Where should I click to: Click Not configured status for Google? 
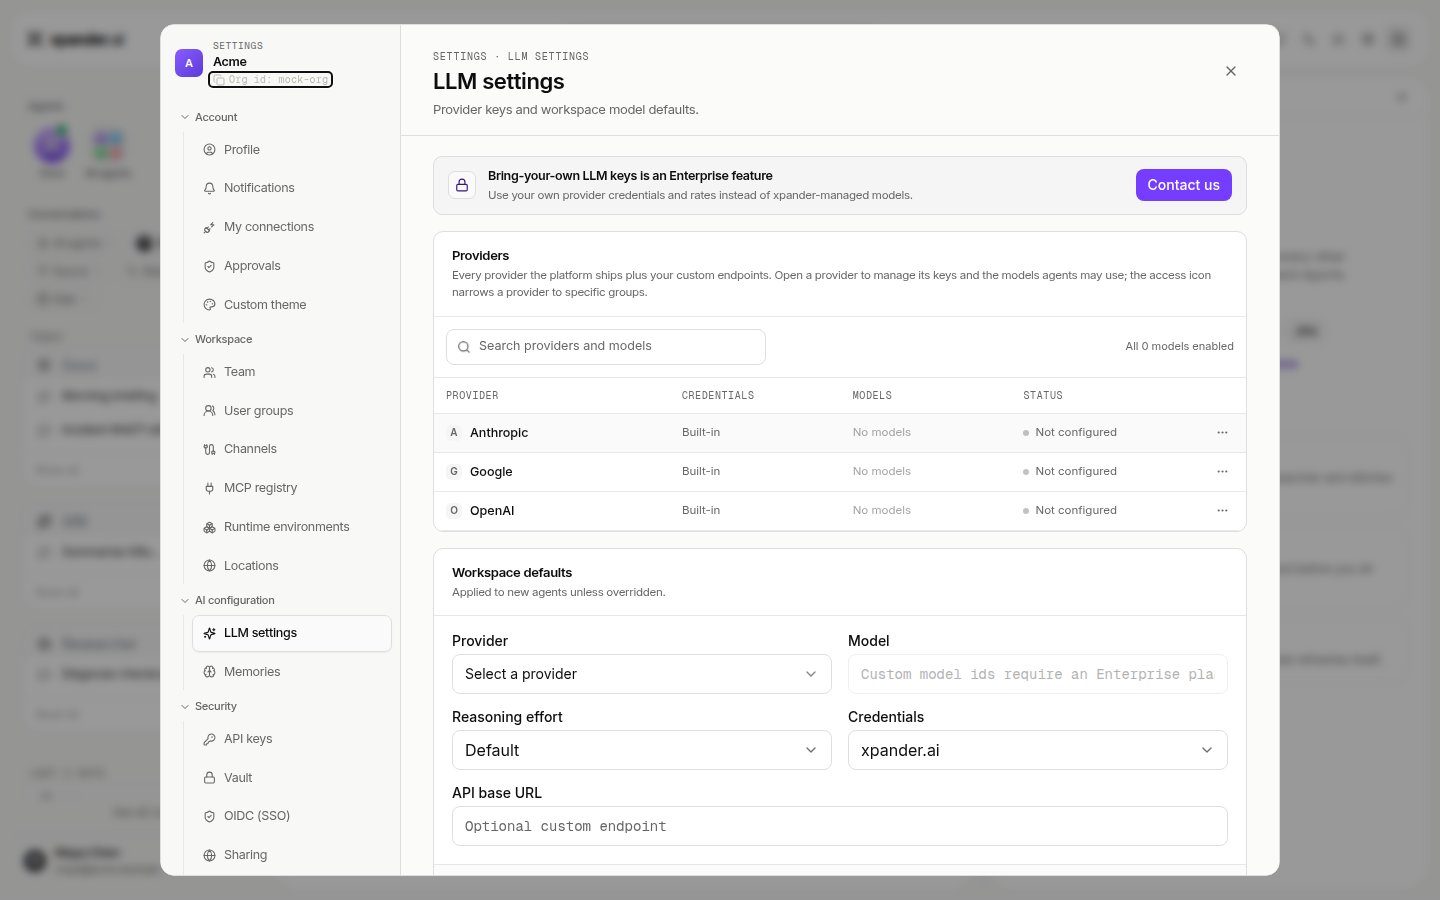pos(1070,472)
